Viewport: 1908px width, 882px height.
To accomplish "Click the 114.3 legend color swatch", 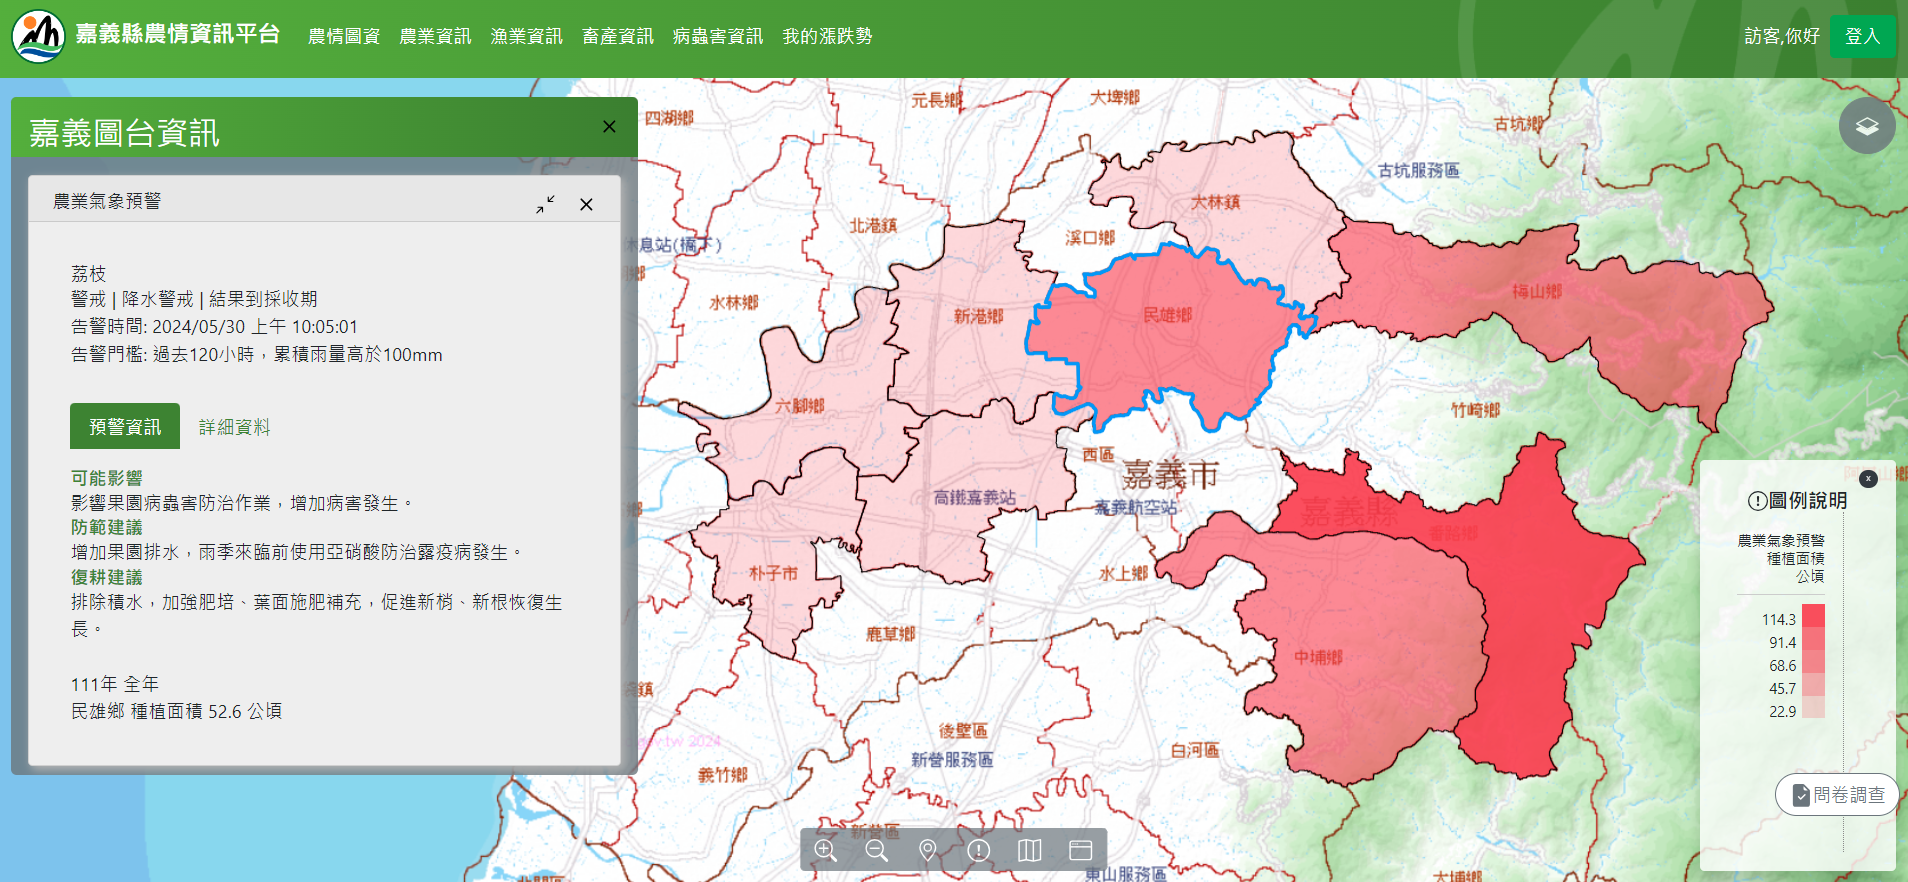I will [x=1813, y=617].
